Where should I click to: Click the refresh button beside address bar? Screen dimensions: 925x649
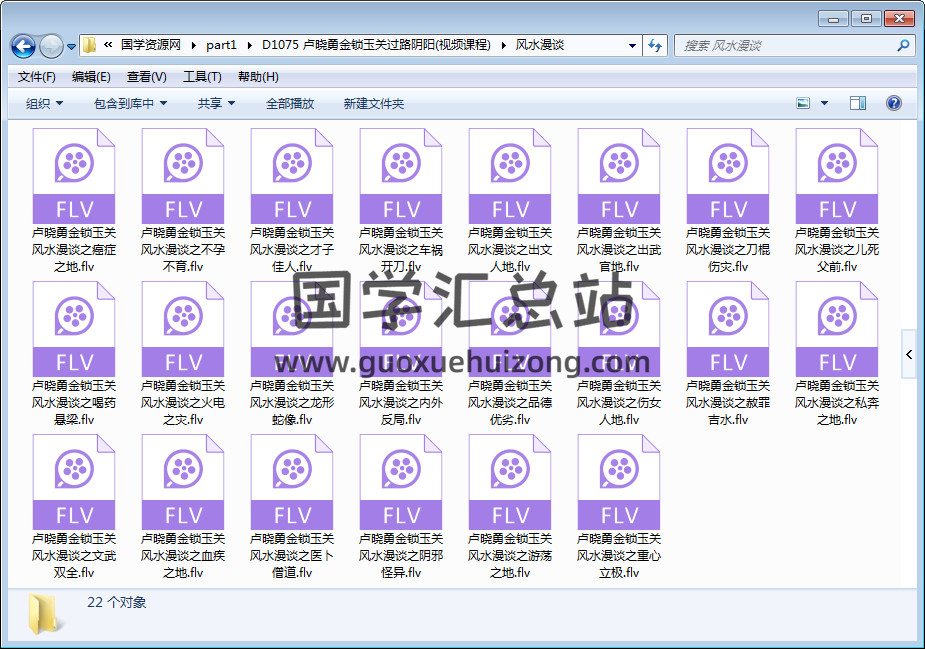(x=655, y=45)
